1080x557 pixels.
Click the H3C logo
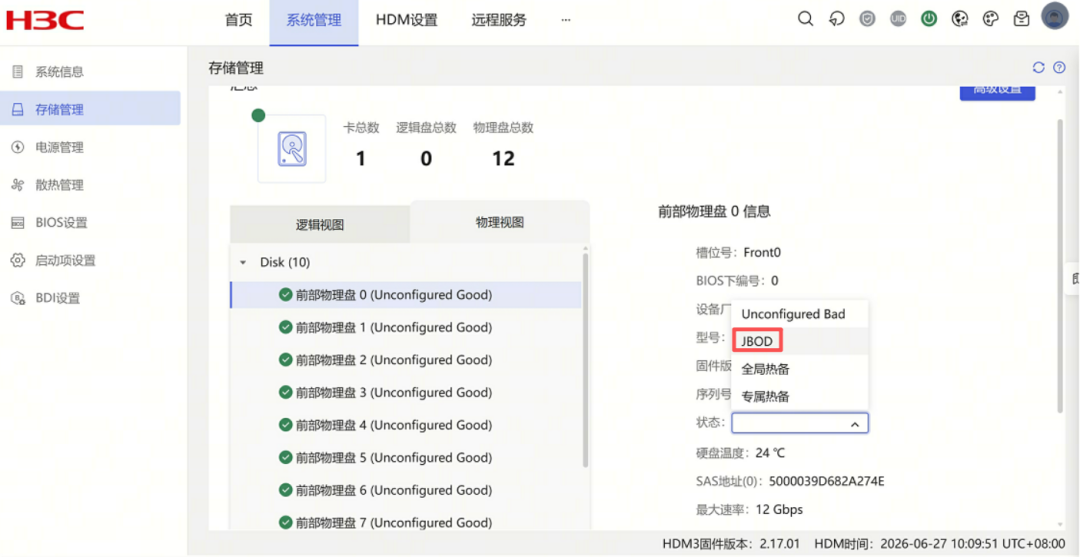coord(44,19)
